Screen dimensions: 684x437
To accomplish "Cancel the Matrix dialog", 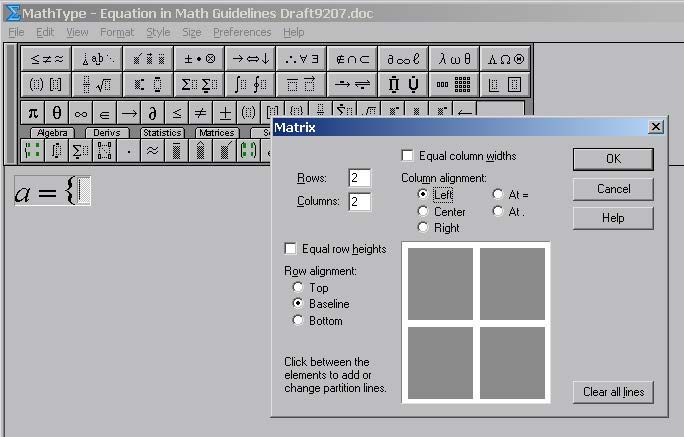I will 613,189.
